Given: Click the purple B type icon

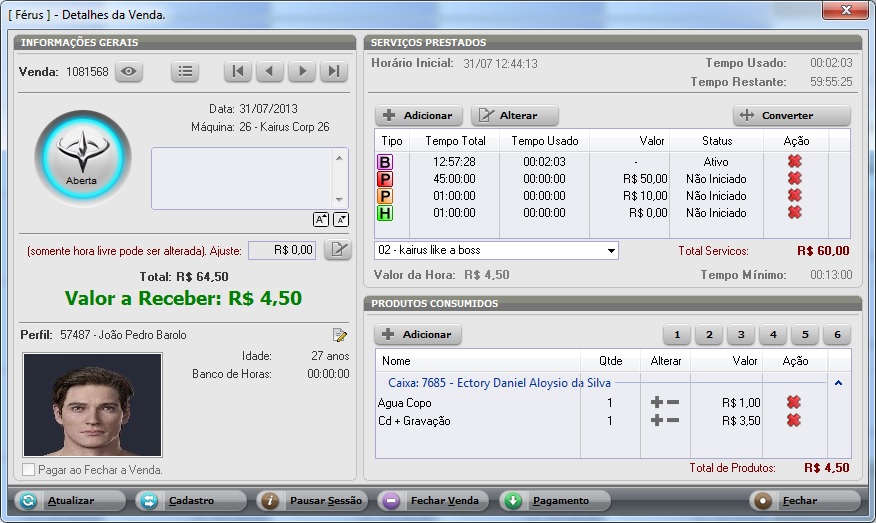Looking at the screenshot, I should pyautogui.click(x=385, y=162).
